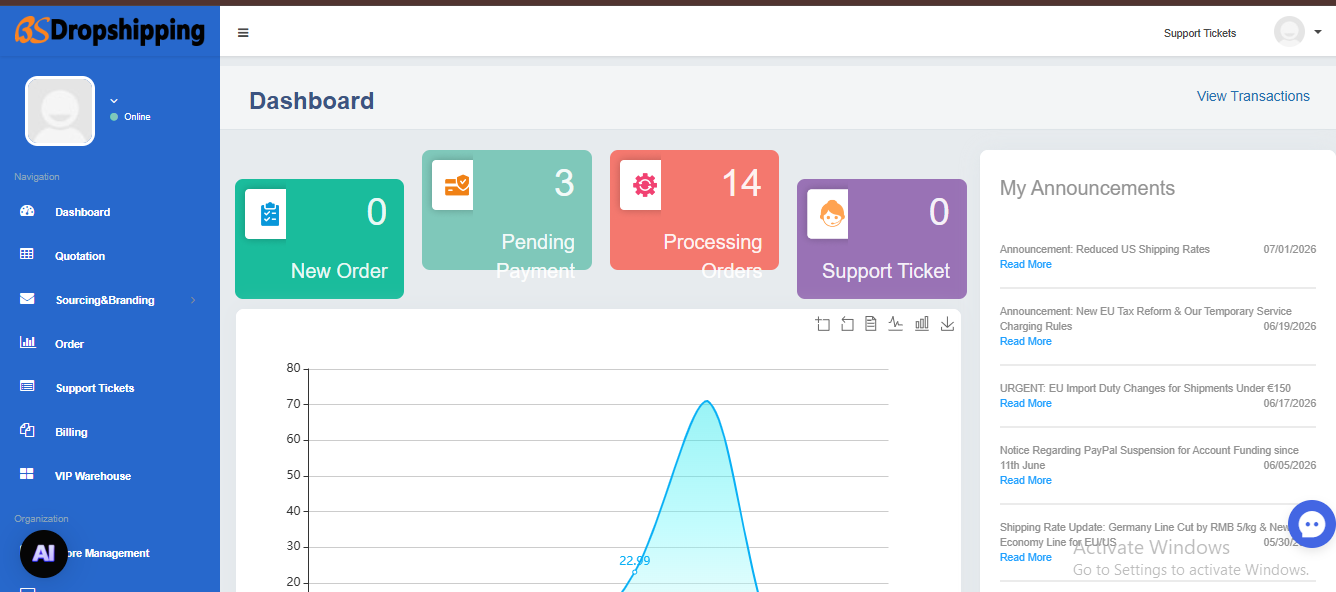Open the account dropdown caret top right
This screenshot has height=592, width=1336.
(x=1318, y=32)
